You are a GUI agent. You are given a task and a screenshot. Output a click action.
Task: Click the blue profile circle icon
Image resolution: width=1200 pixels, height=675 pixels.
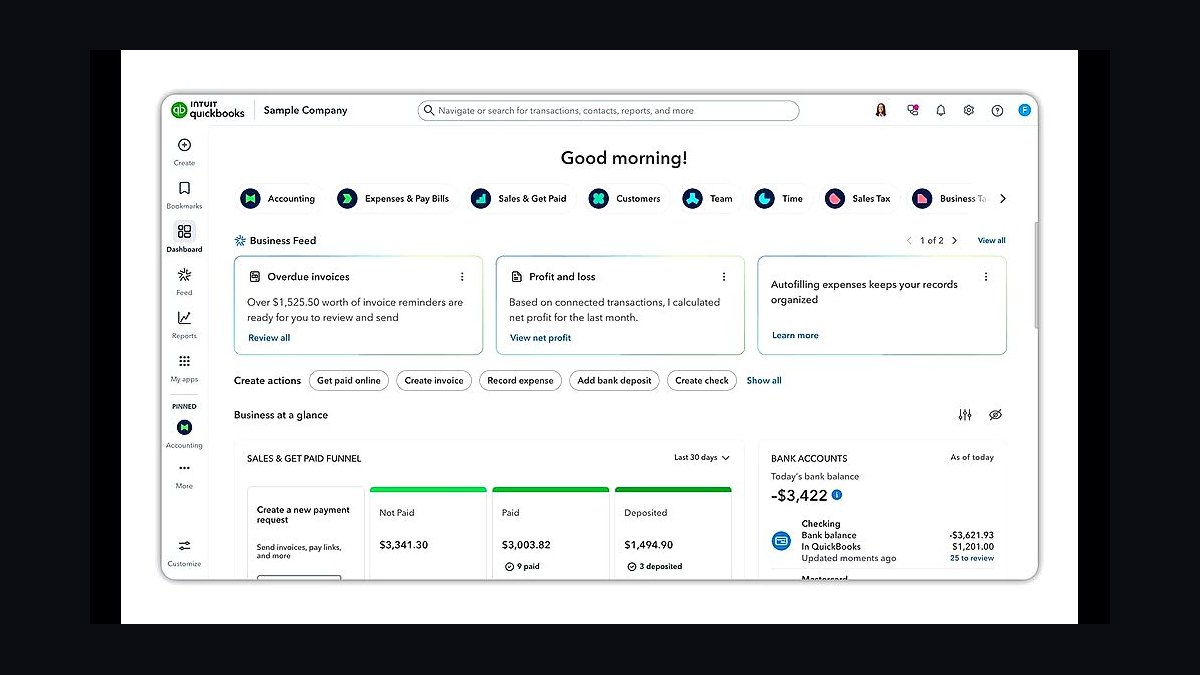coord(1024,110)
